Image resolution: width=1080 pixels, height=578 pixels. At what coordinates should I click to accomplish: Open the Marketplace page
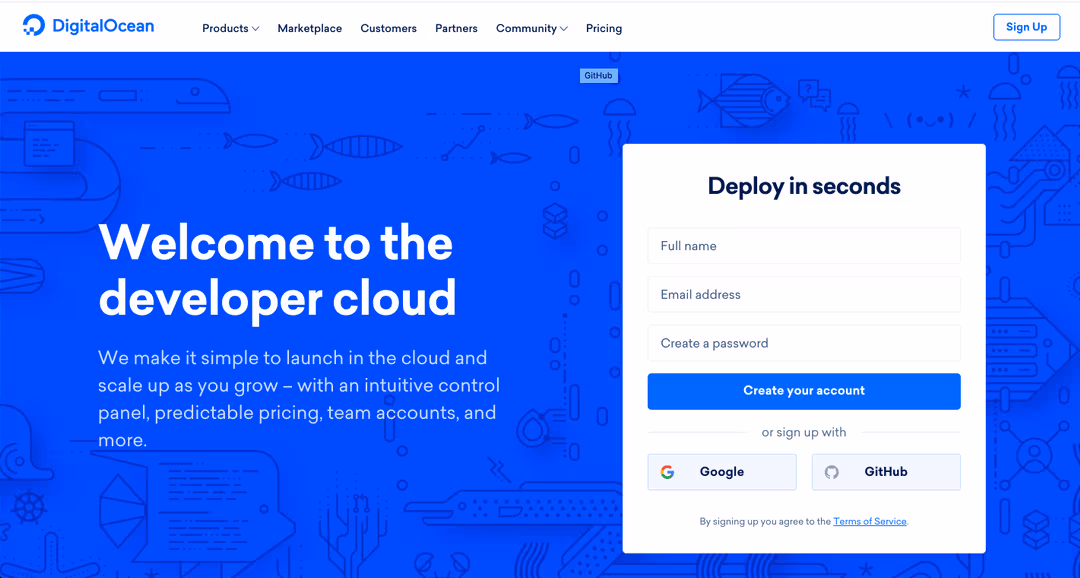coord(310,28)
